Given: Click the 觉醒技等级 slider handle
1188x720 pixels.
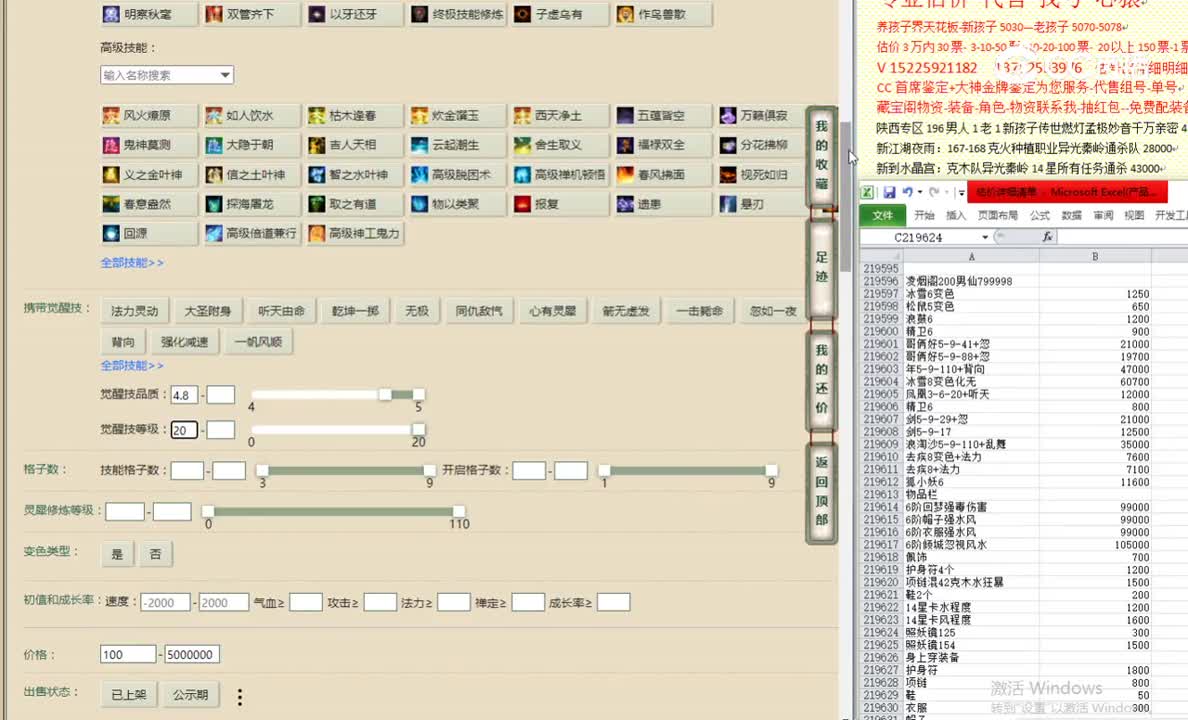Looking at the screenshot, I should tap(418, 429).
